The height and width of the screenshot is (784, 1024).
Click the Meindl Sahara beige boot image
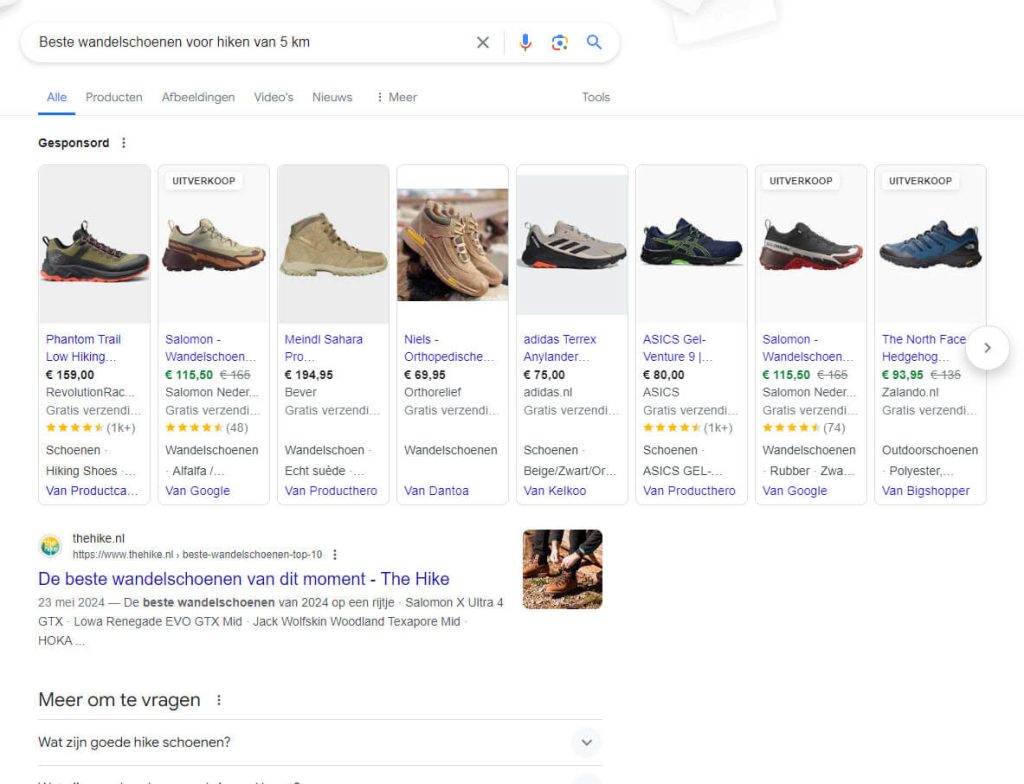(x=334, y=244)
